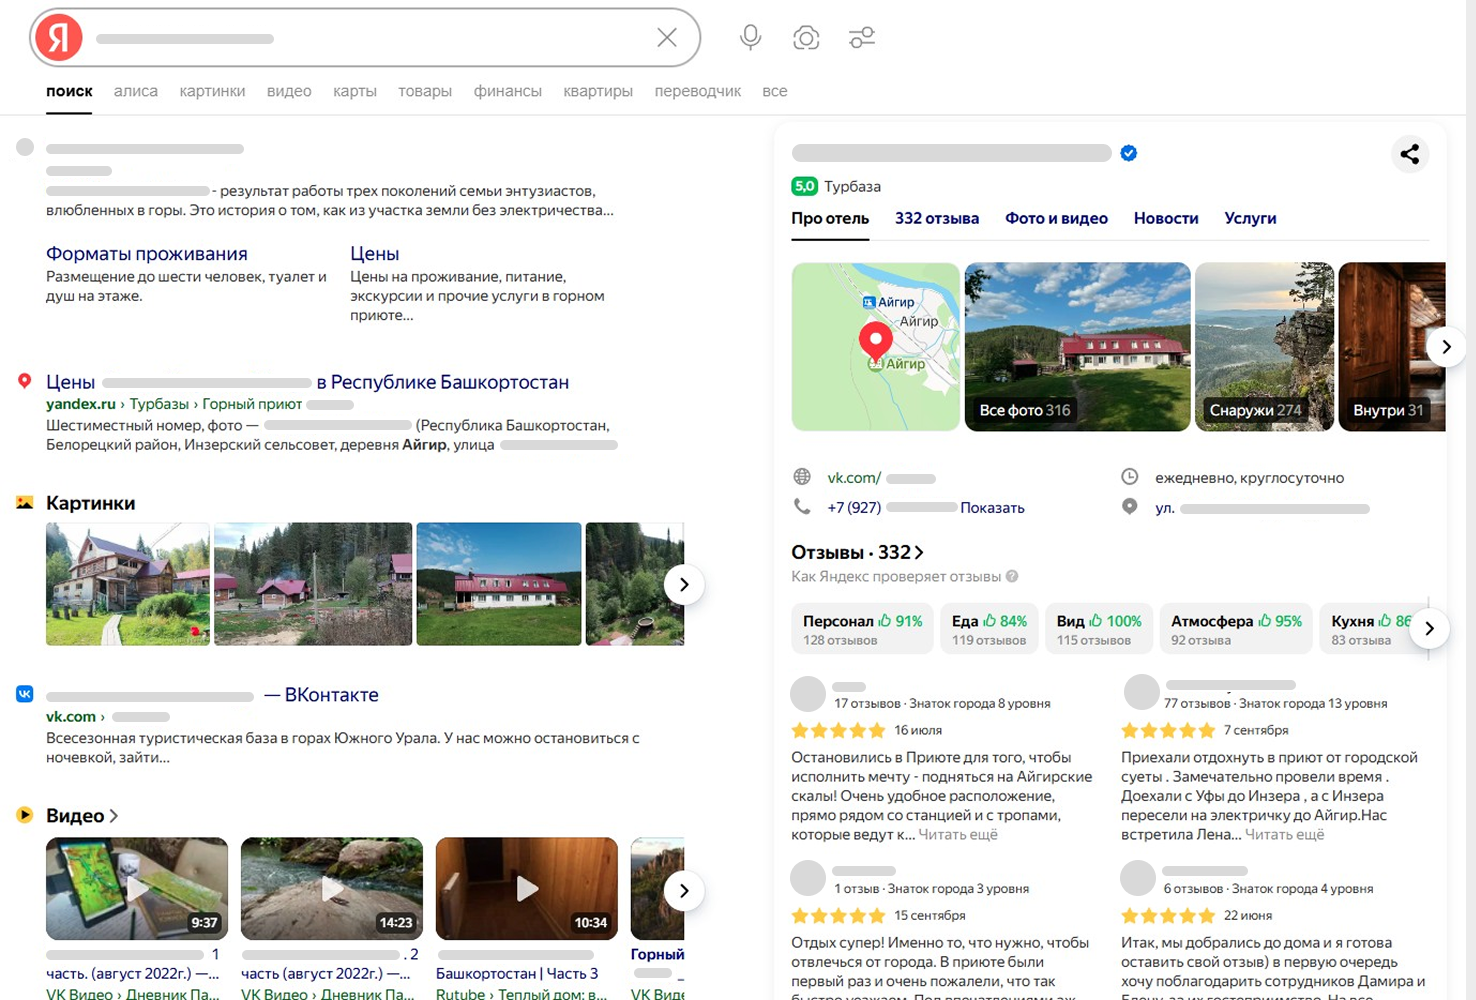Show next images with carousel arrow
Screen dimensions: 1476x1000
coord(684,585)
